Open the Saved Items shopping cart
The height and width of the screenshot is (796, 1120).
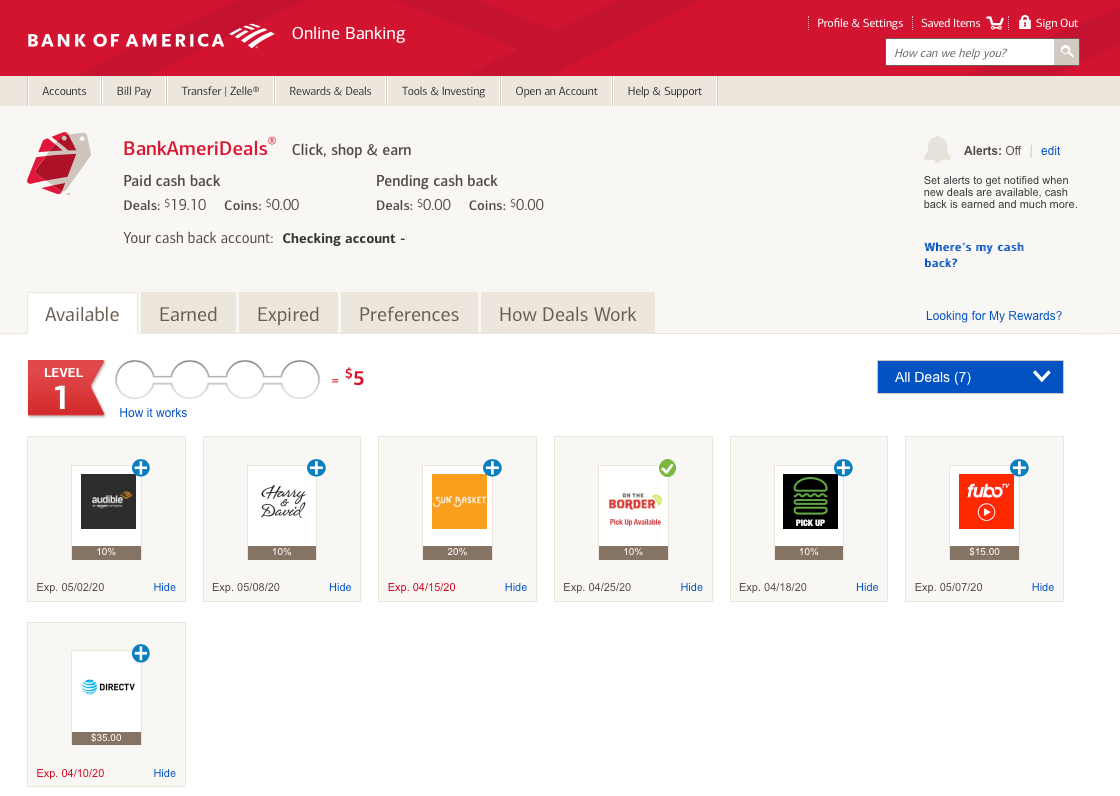coord(995,23)
